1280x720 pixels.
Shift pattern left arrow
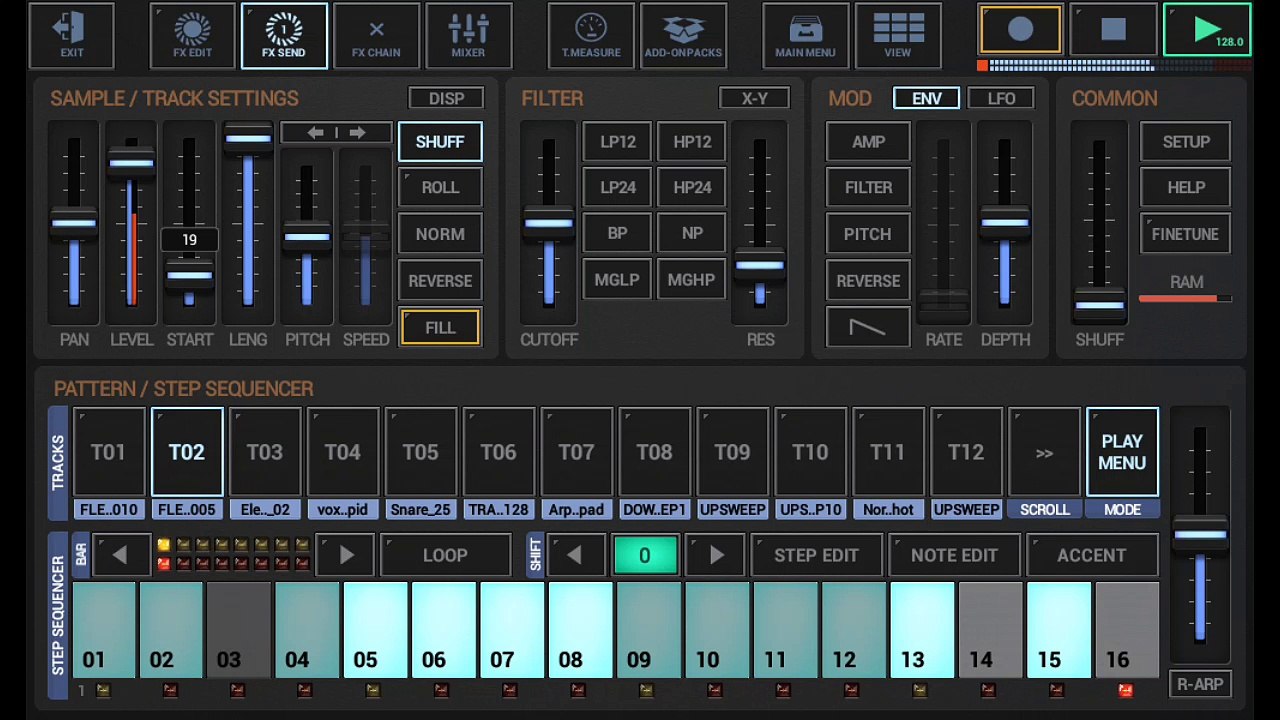pyautogui.click(x=574, y=555)
